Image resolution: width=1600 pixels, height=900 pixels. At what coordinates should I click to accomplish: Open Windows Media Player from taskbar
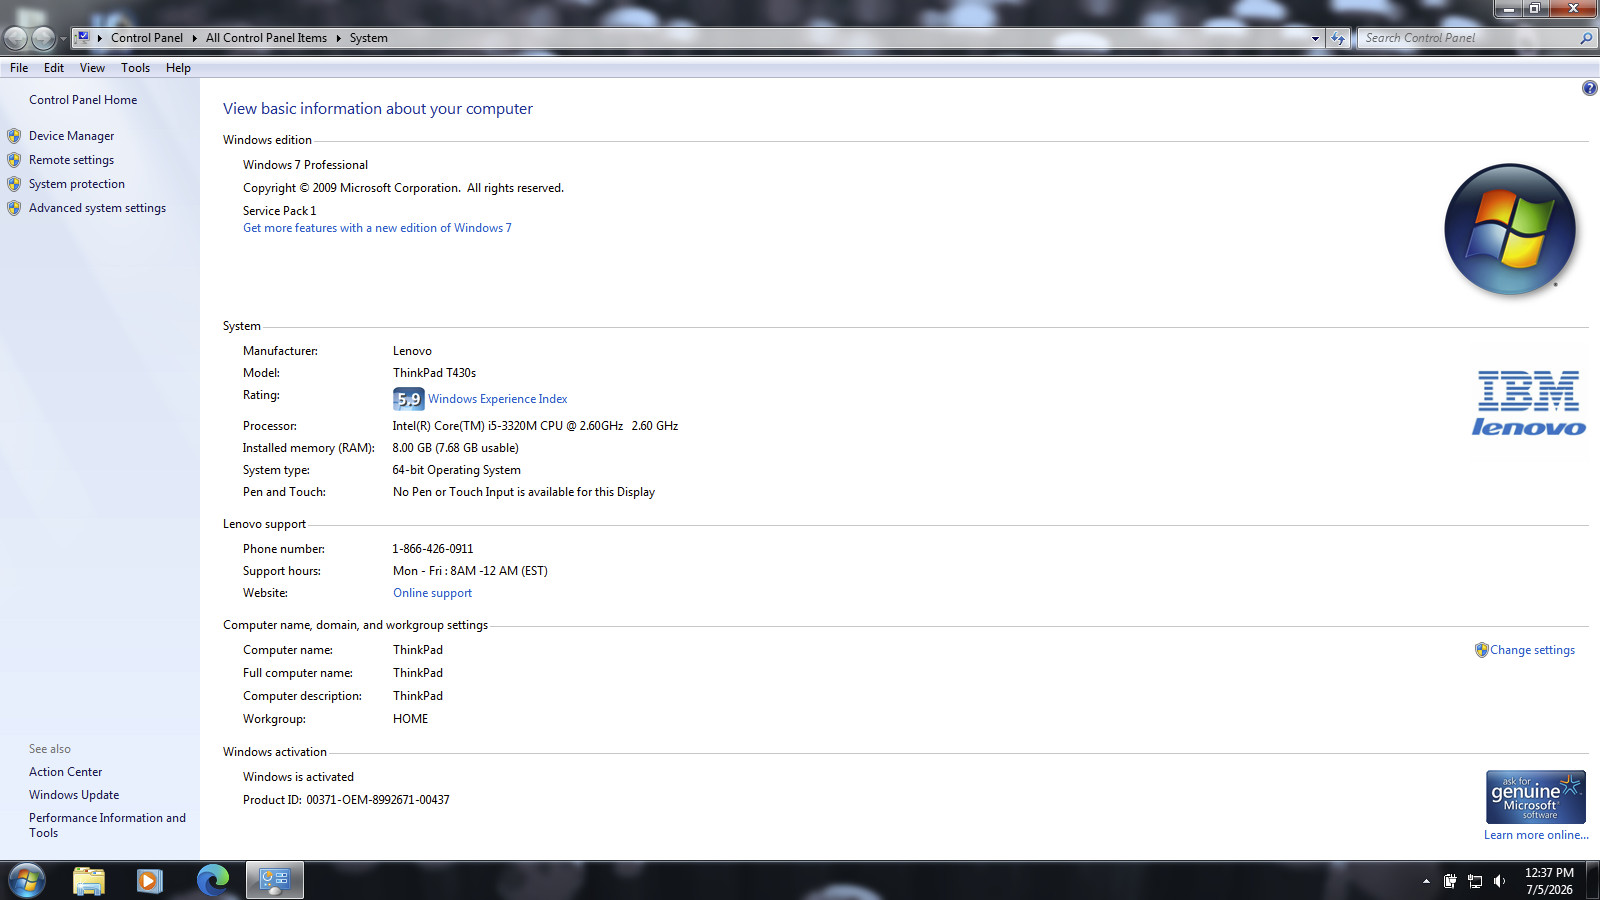coord(150,881)
